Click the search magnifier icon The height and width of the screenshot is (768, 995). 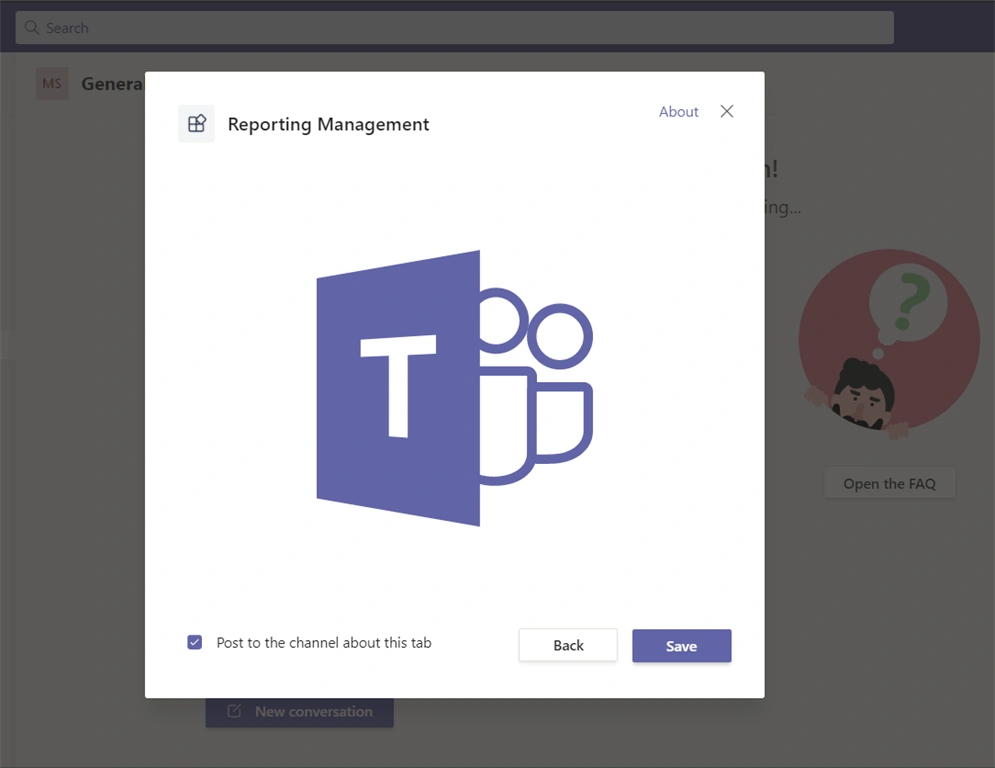[32, 27]
